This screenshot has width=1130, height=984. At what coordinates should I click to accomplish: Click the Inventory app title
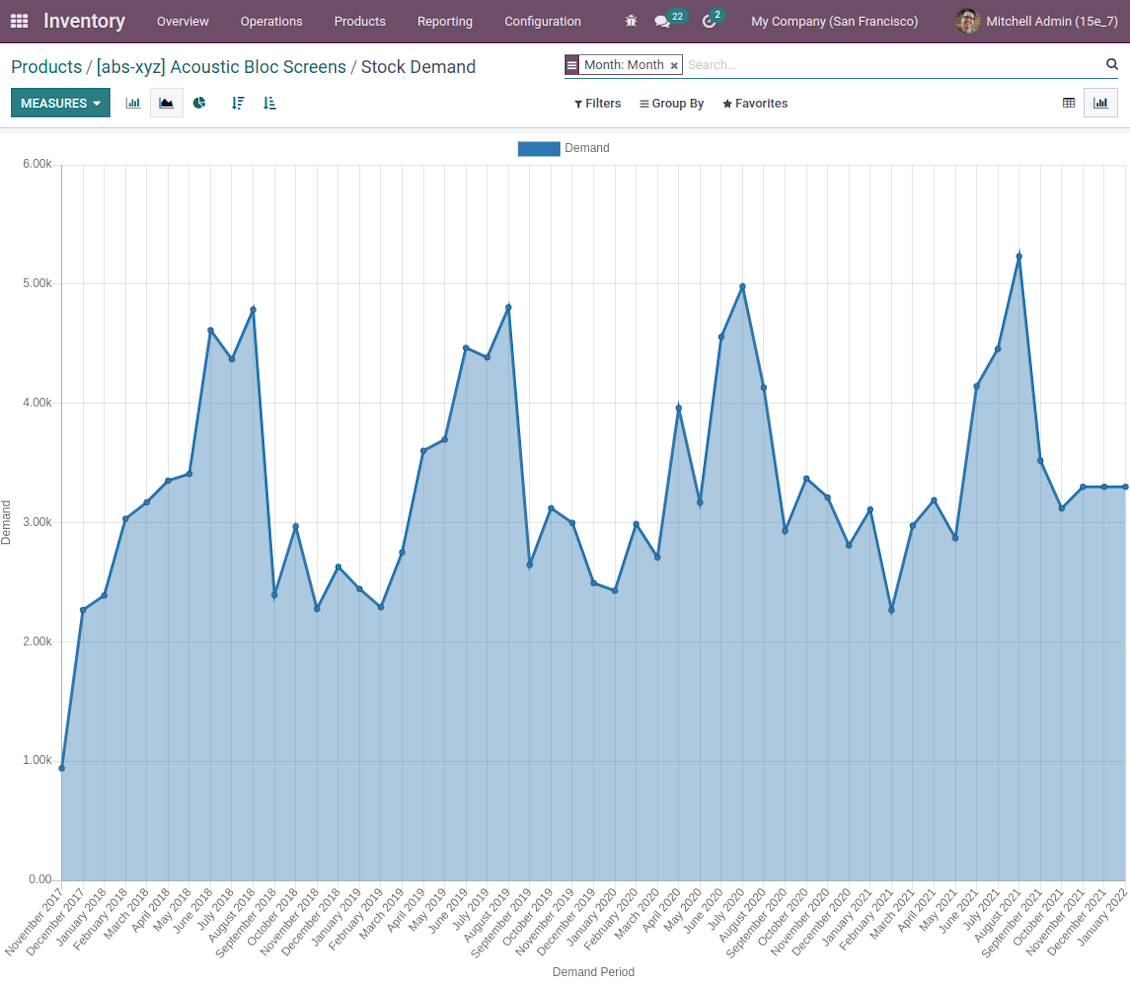[x=84, y=21]
